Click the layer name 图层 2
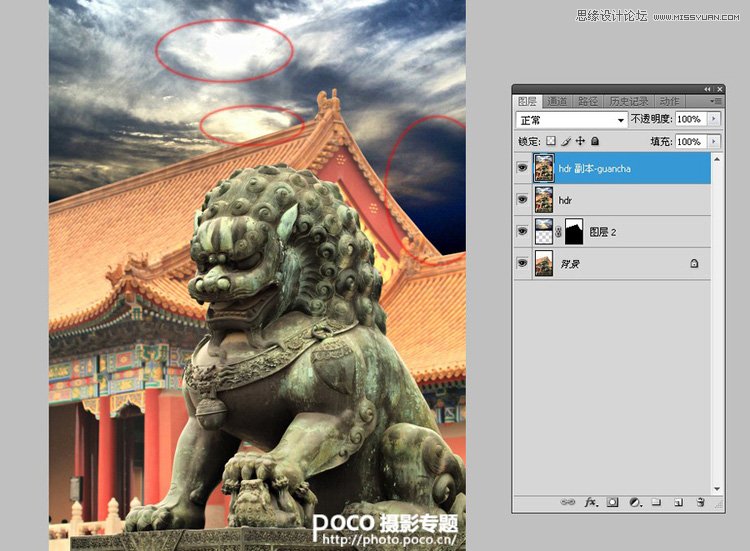750x551 pixels. point(603,232)
